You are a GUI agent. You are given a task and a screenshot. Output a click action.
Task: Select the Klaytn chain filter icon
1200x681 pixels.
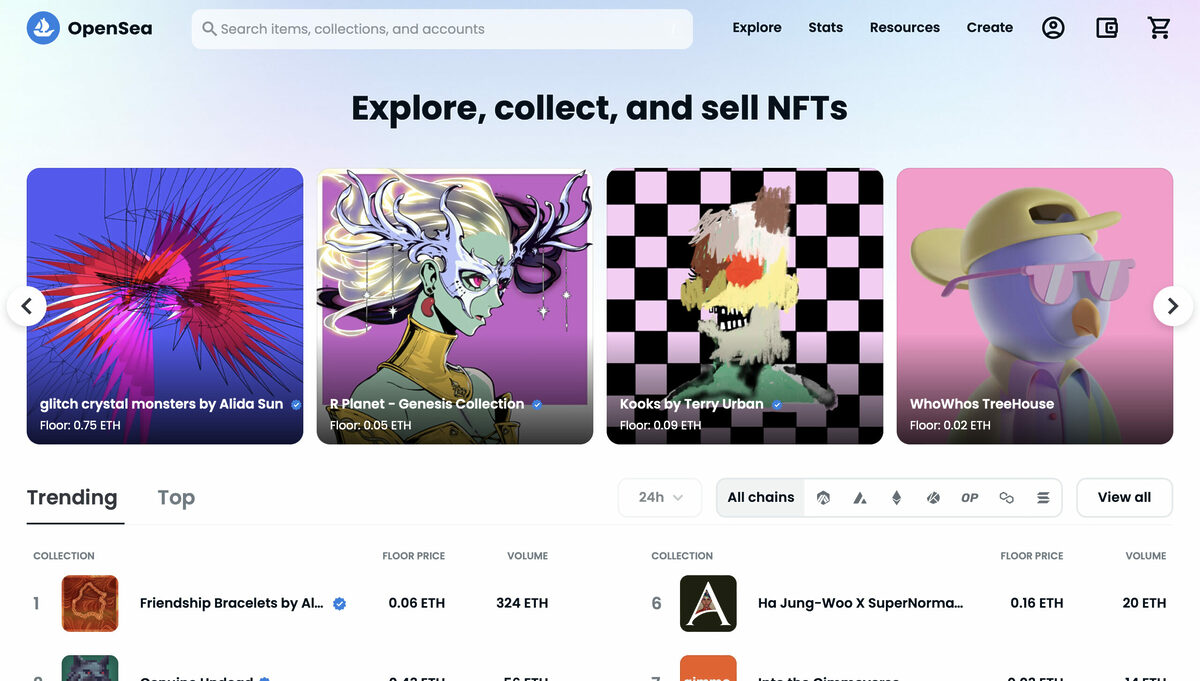click(x=933, y=497)
